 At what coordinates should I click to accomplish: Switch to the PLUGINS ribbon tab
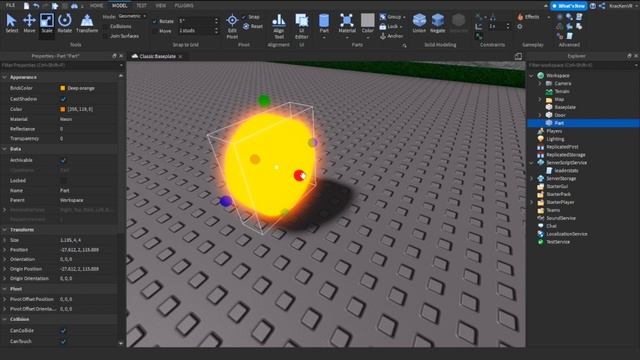pos(184,6)
